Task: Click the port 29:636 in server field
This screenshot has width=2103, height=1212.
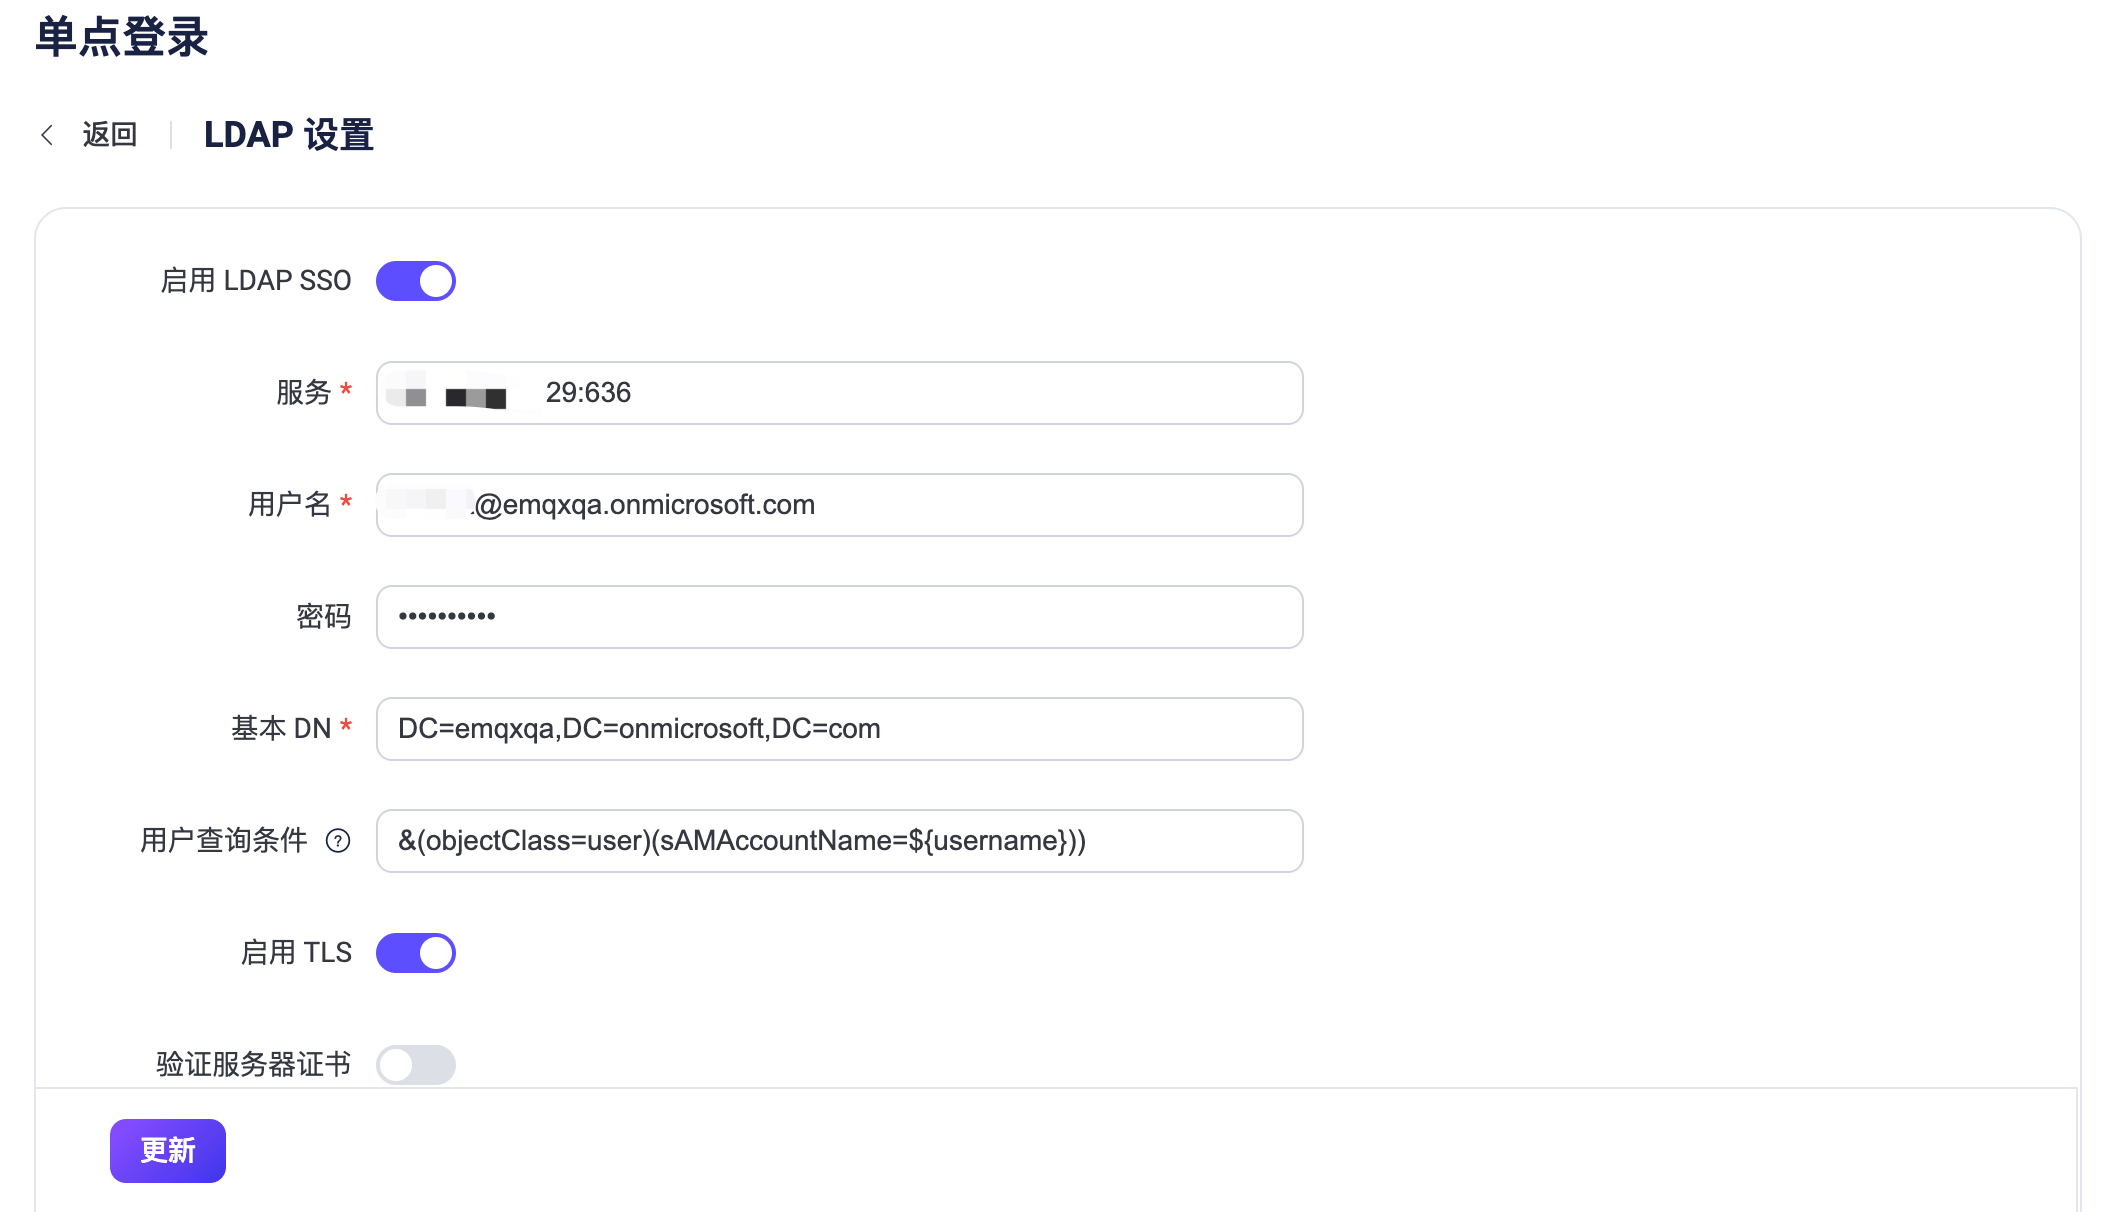Action: 588,393
